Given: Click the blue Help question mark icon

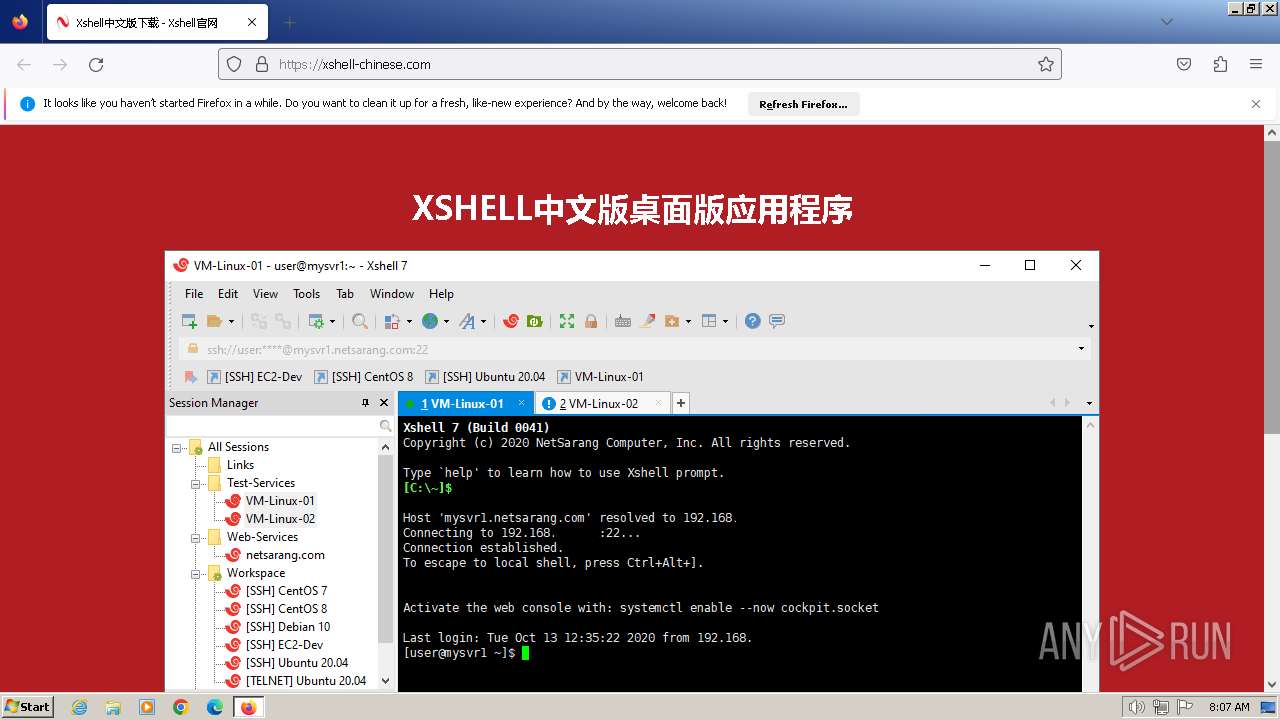Looking at the screenshot, I should pyautogui.click(x=753, y=321).
